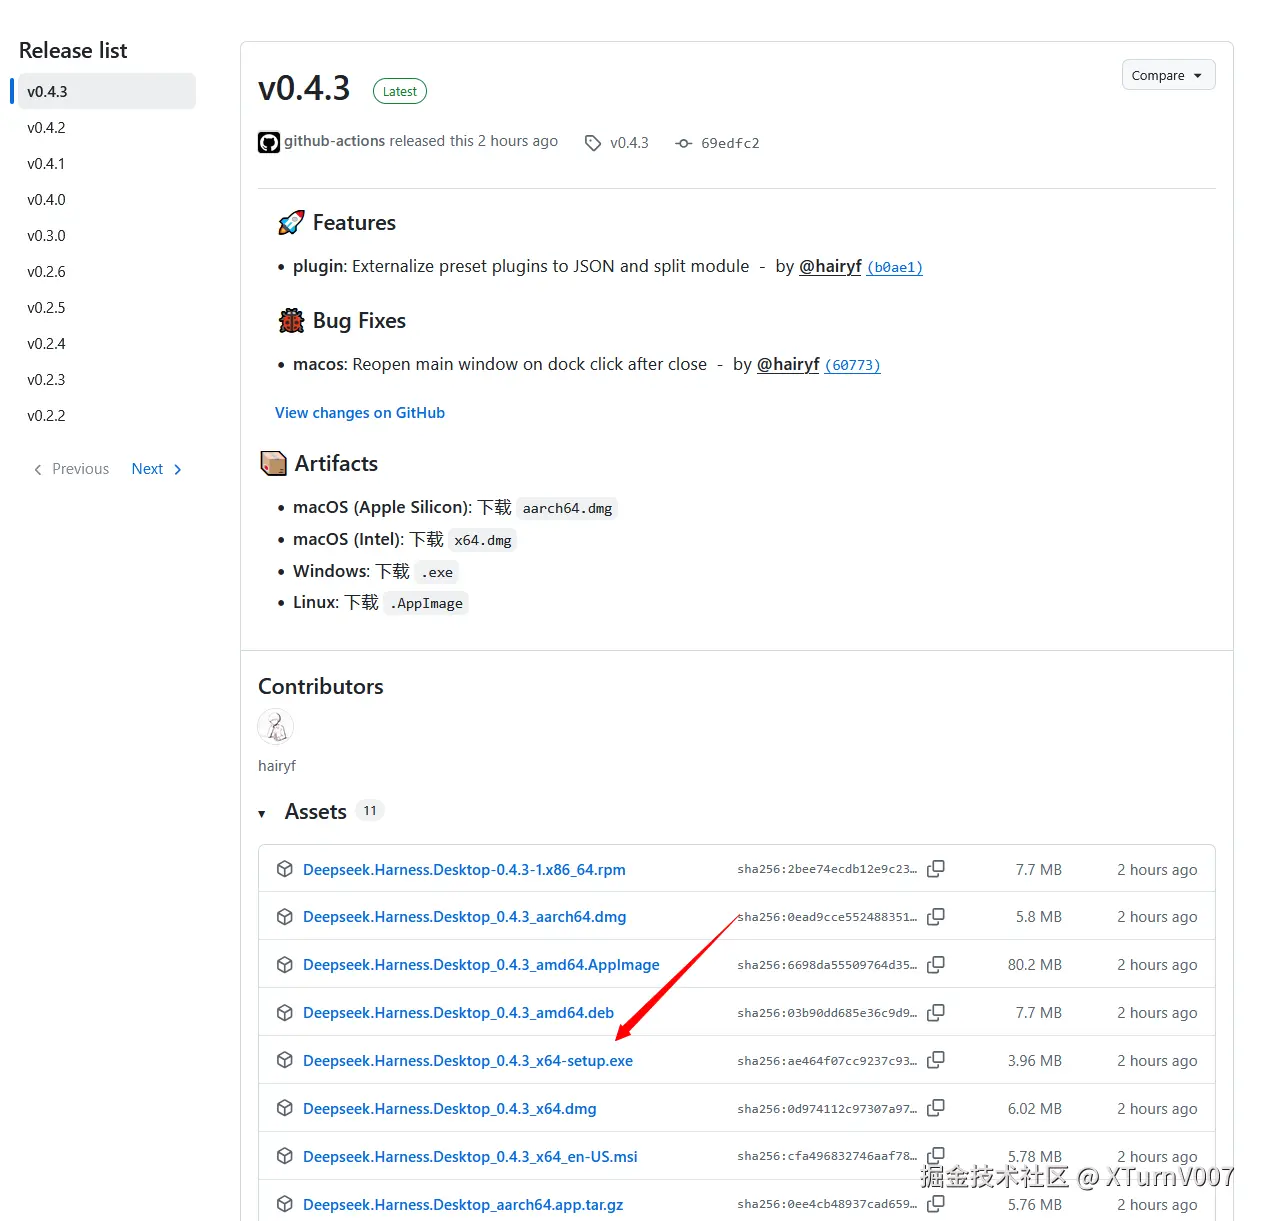
Task: Open View changes on GitHub link
Action: [x=360, y=413]
